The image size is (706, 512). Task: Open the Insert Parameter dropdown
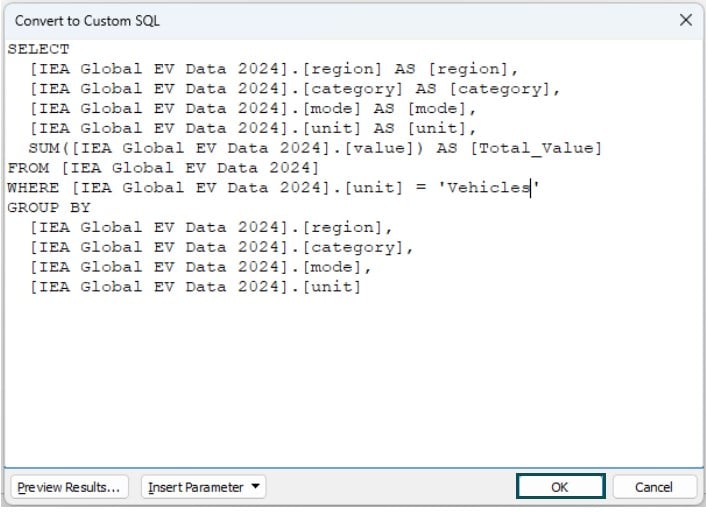204,487
